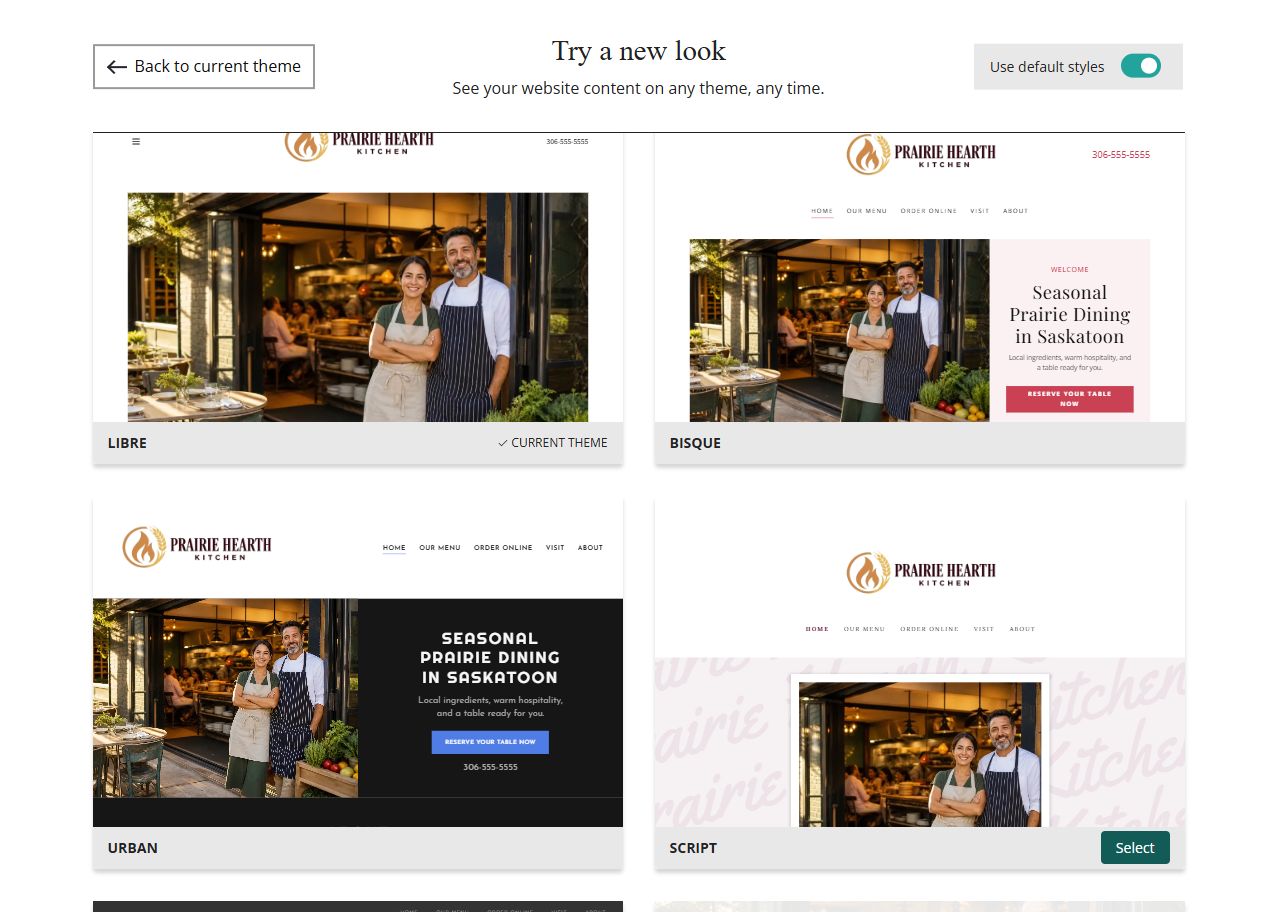Click Home nav item in Bisque preview
This screenshot has height=912, width=1277.
[822, 211]
